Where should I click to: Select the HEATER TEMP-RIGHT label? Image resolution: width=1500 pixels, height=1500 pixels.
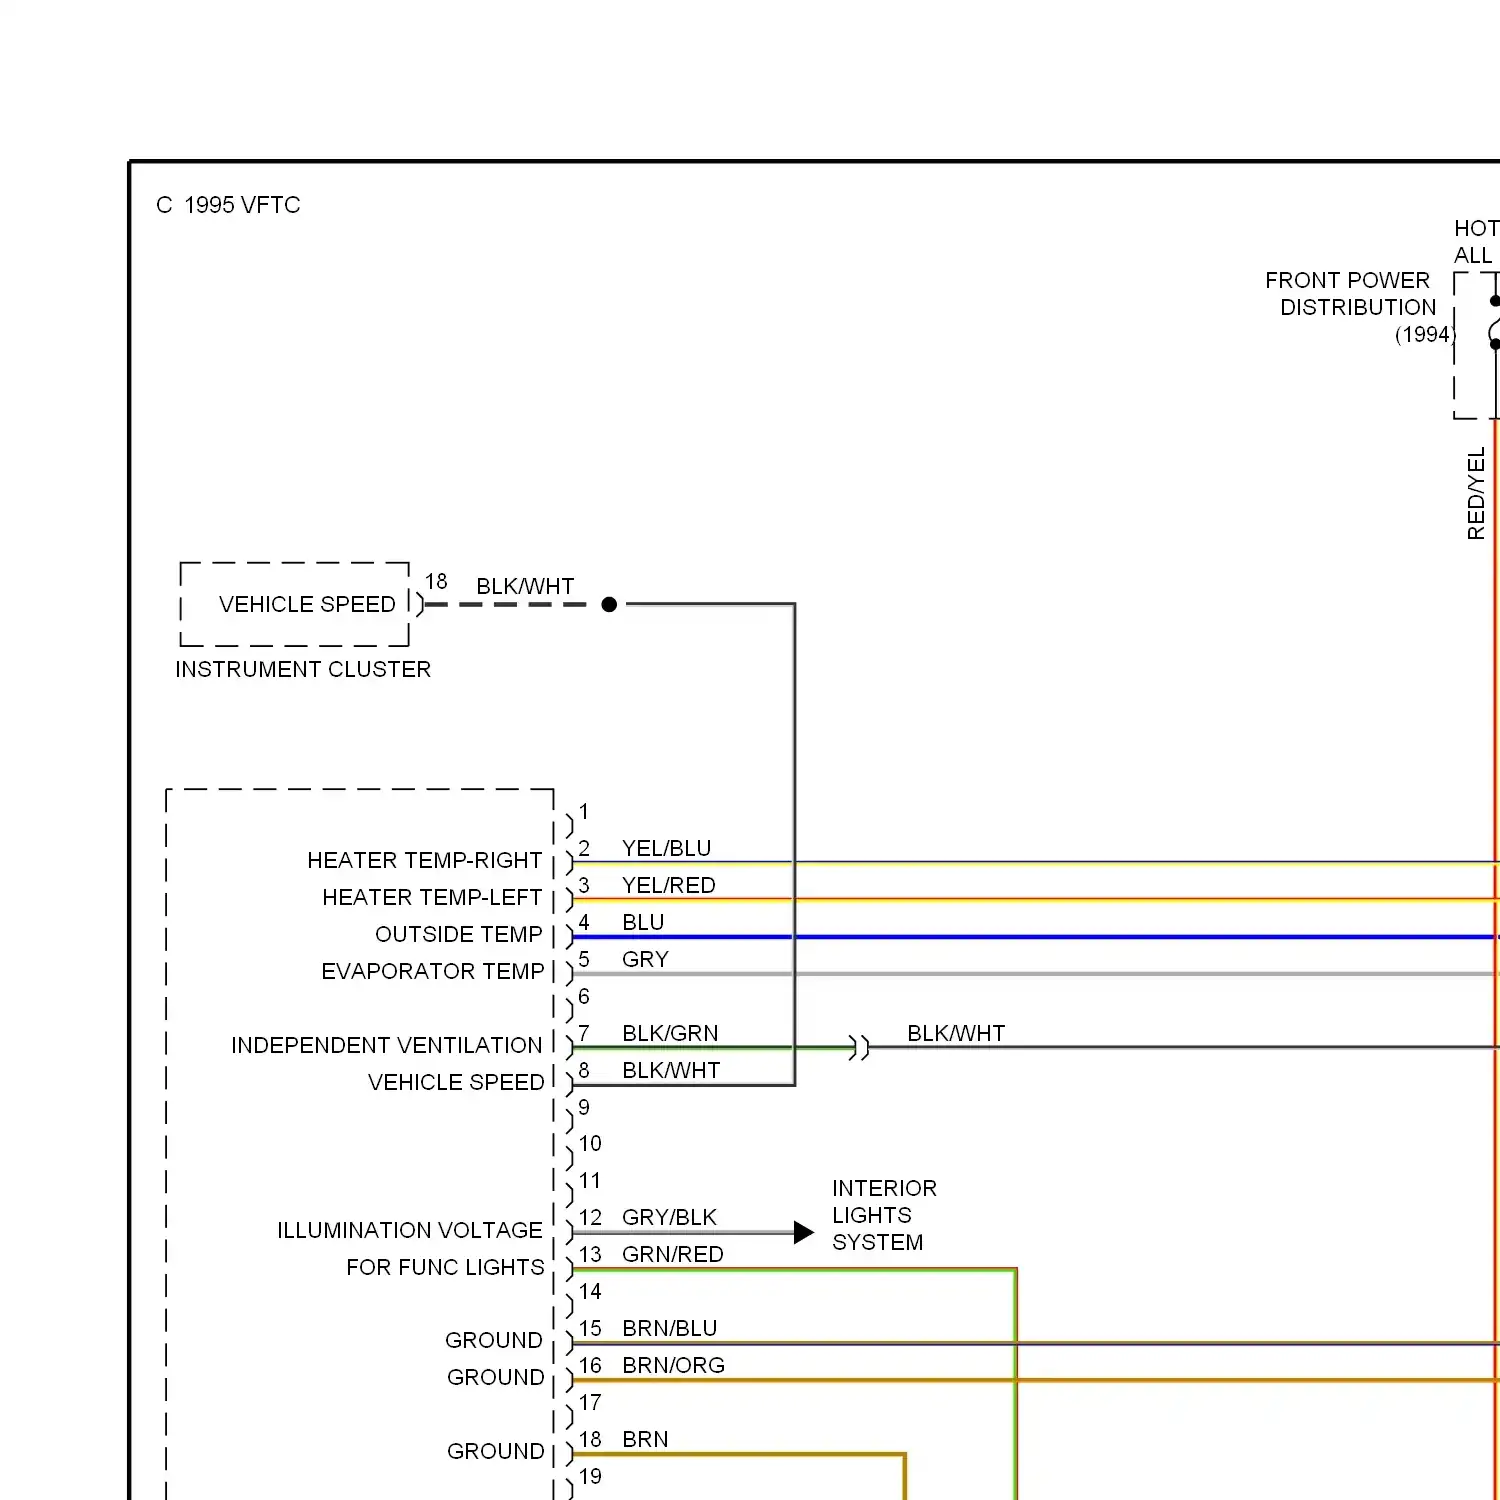tap(424, 860)
